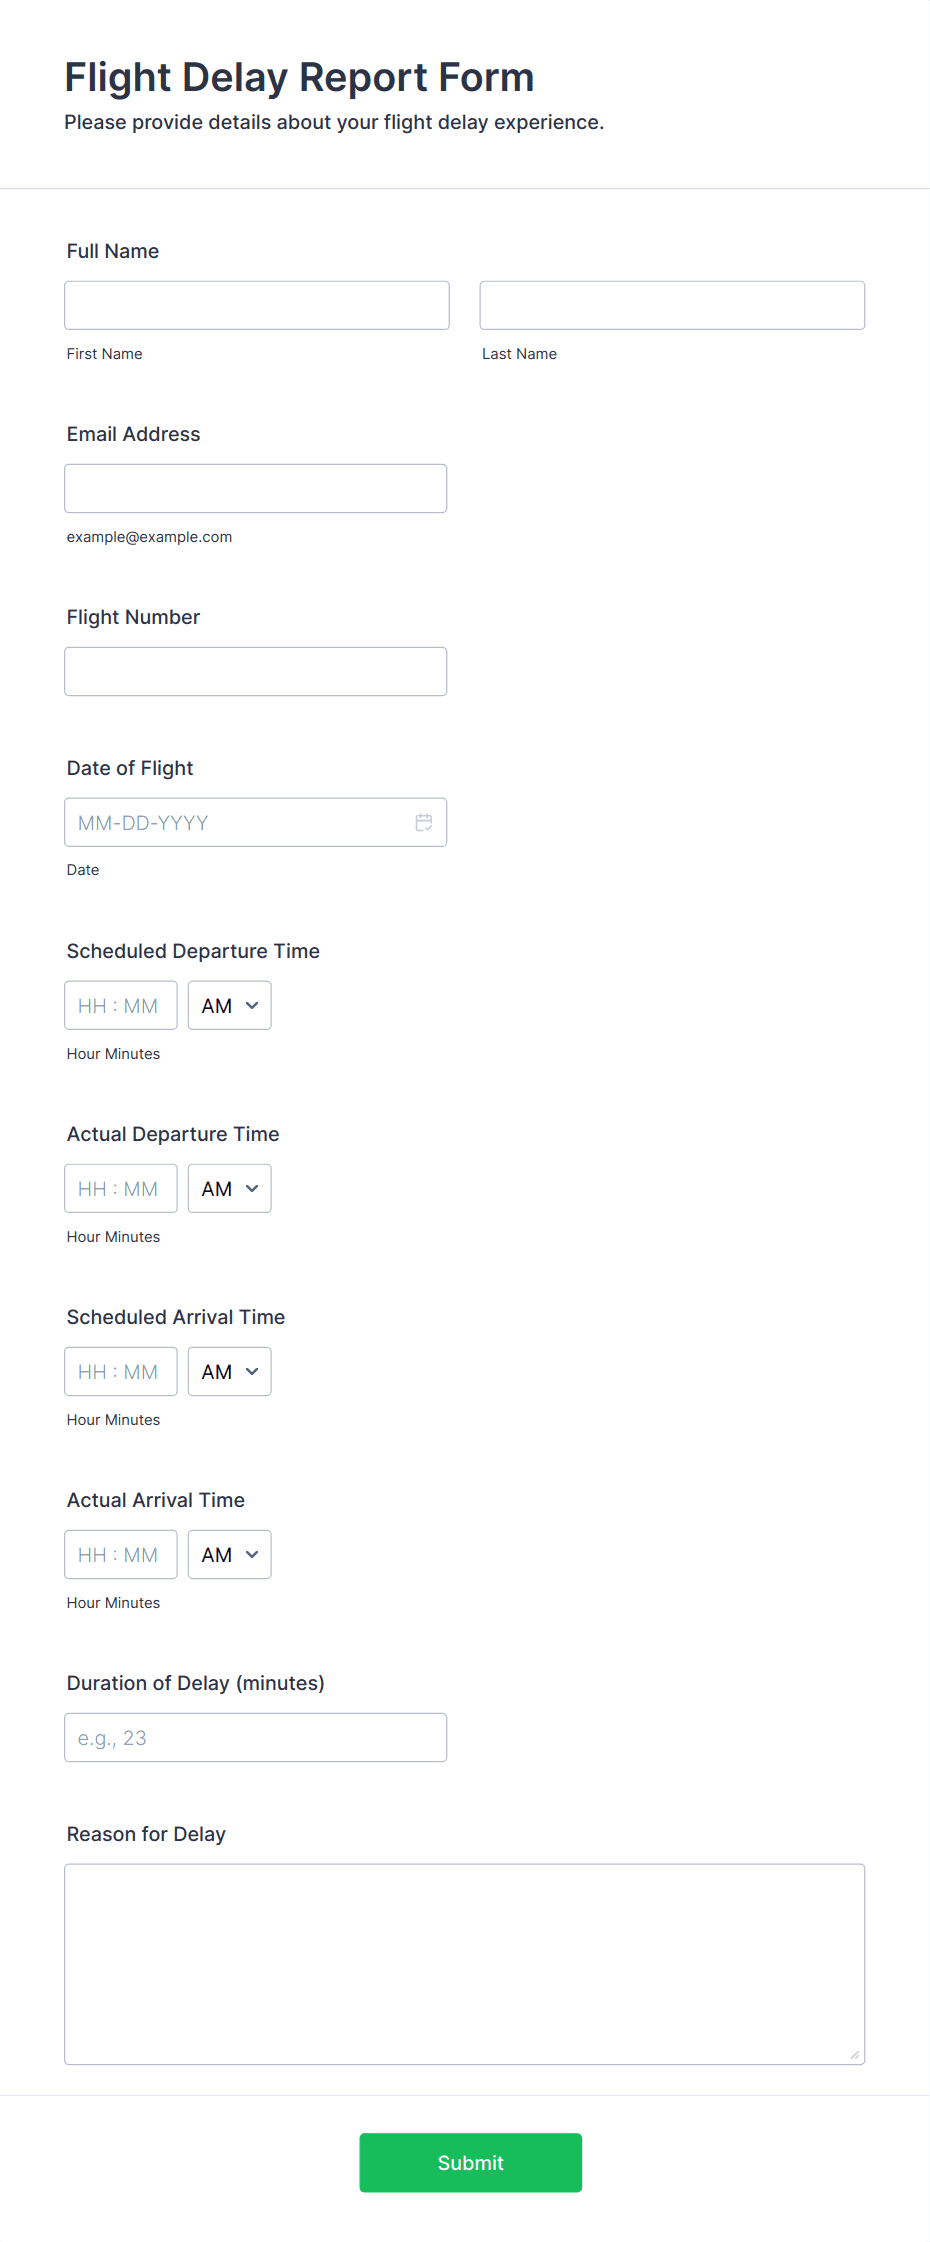
Task: Click the Full Name label
Action: (x=113, y=251)
